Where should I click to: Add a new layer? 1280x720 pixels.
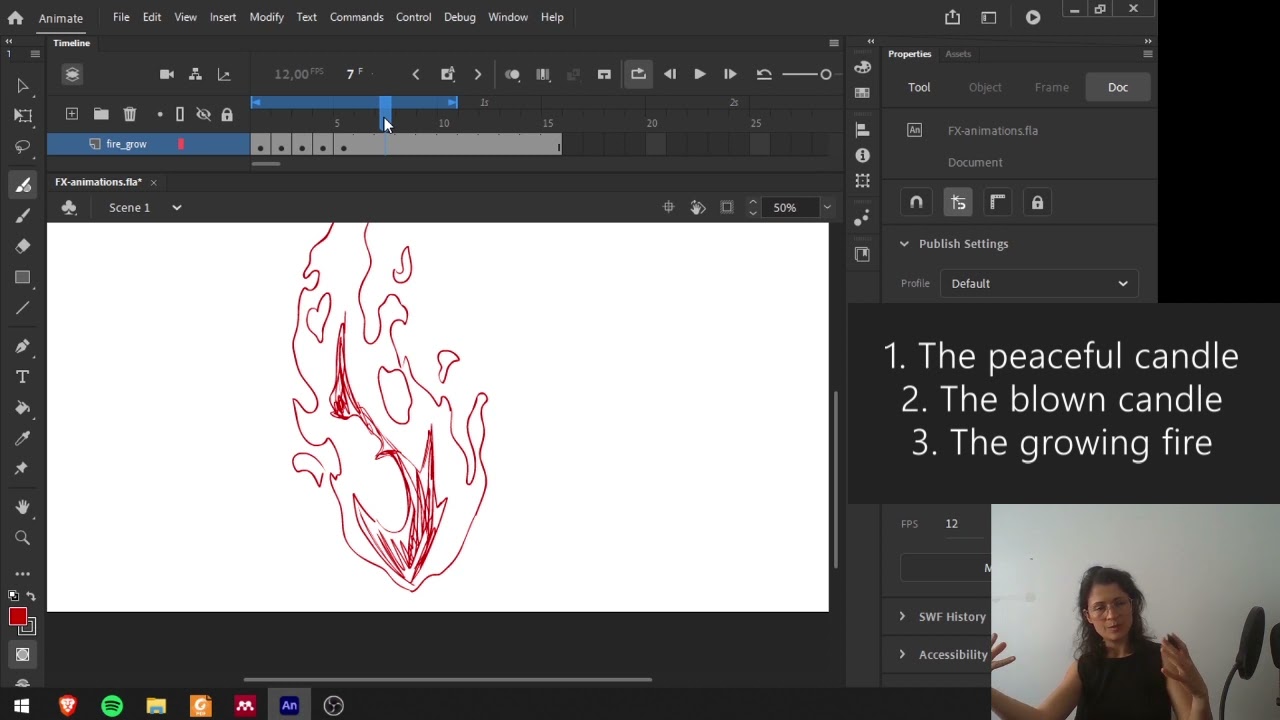click(72, 114)
